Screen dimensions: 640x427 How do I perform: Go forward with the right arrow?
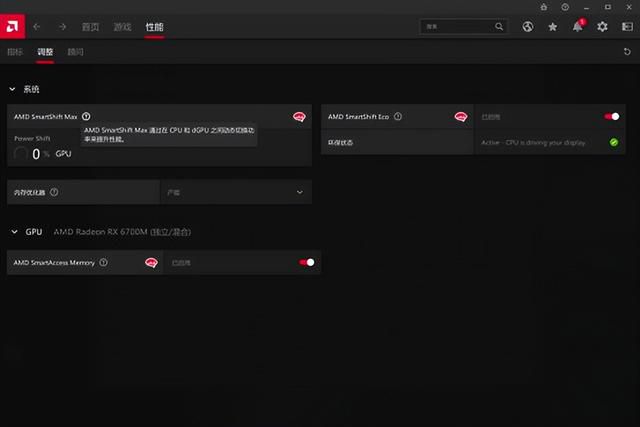[x=62, y=27]
